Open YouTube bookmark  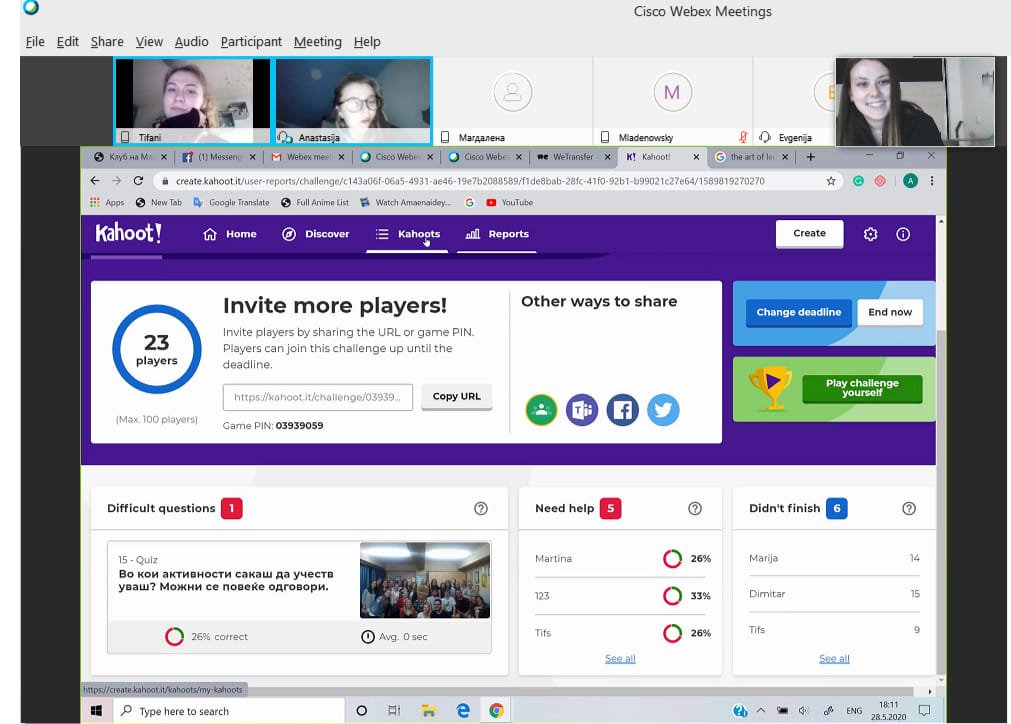click(509, 202)
